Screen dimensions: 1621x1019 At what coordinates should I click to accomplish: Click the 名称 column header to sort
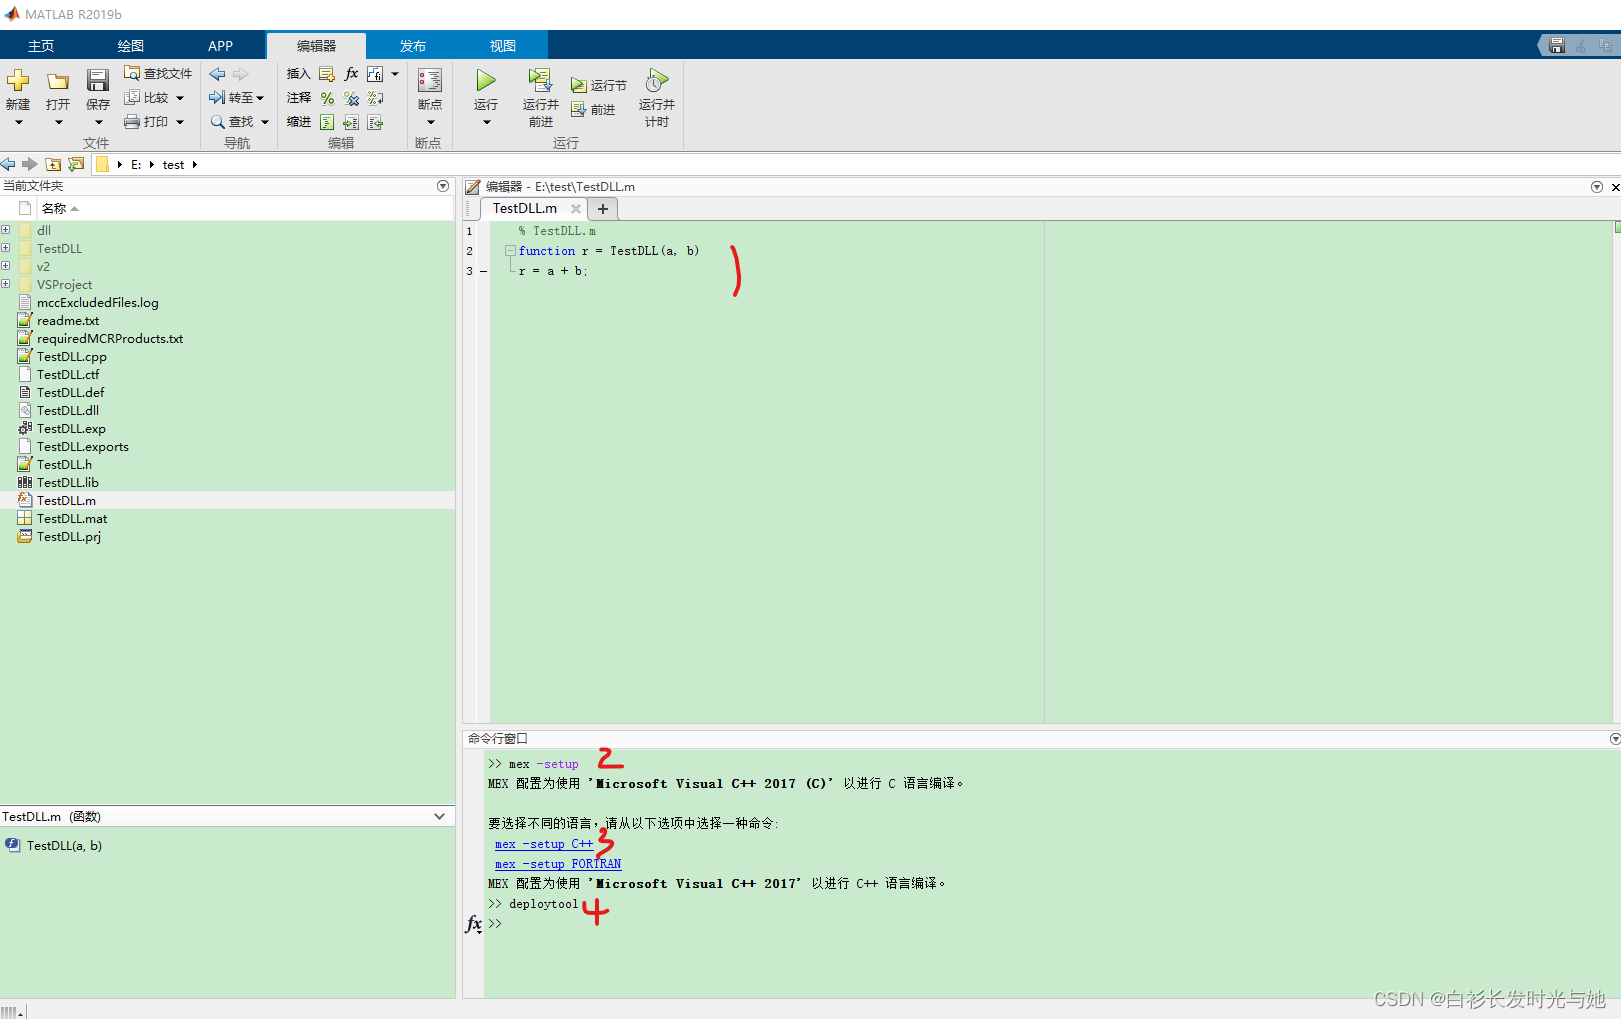pyautogui.click(x=54, y=208)
